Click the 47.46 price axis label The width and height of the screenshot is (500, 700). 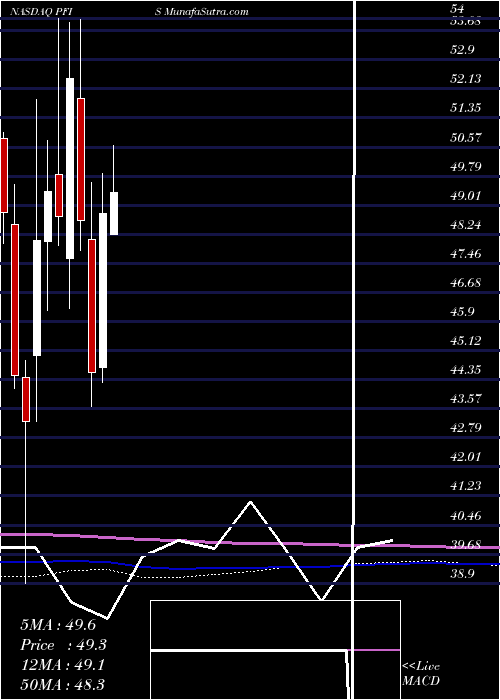point(466,254)
